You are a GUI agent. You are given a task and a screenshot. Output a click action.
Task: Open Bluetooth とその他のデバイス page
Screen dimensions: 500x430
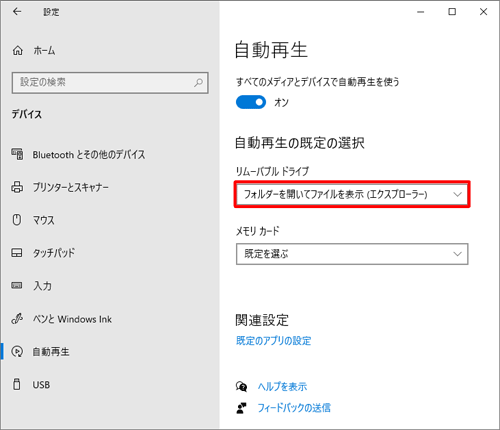(x=89, y=155)
